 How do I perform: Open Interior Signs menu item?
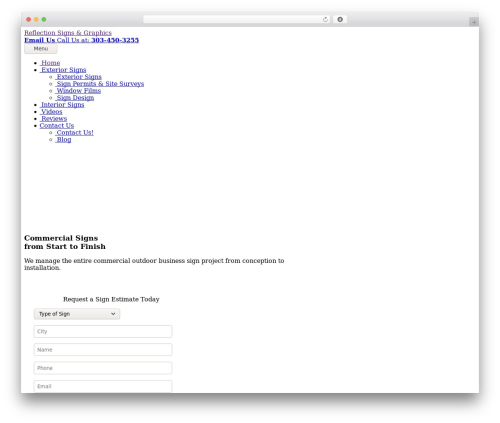[62, 105]
